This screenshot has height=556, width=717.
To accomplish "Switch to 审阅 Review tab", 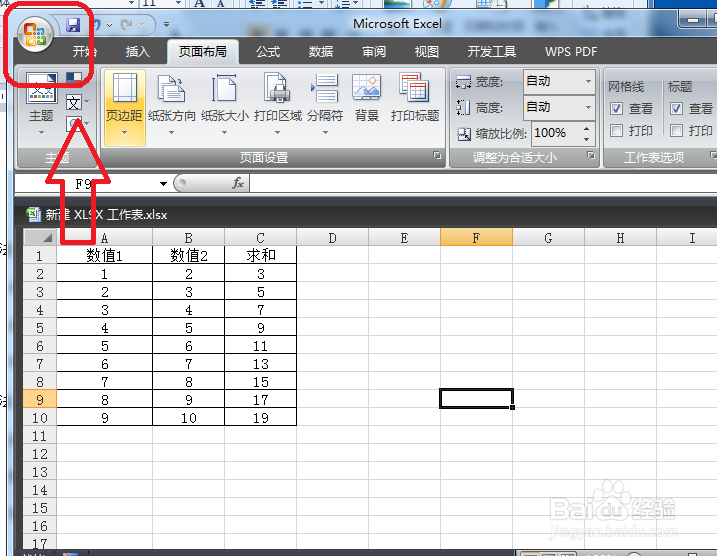I will (374, 51).
